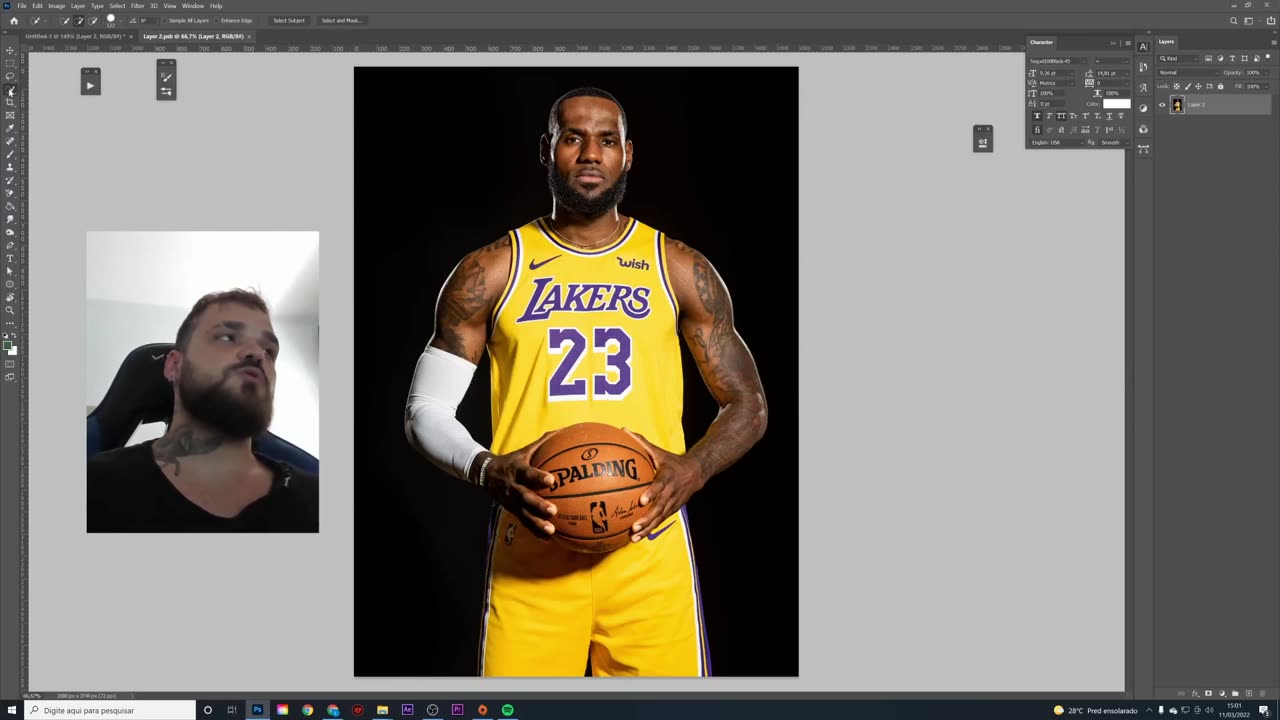This screenshot has width=1280, height=720.
Task: Open the Character panel options menu
Action: pos(1128,43)
